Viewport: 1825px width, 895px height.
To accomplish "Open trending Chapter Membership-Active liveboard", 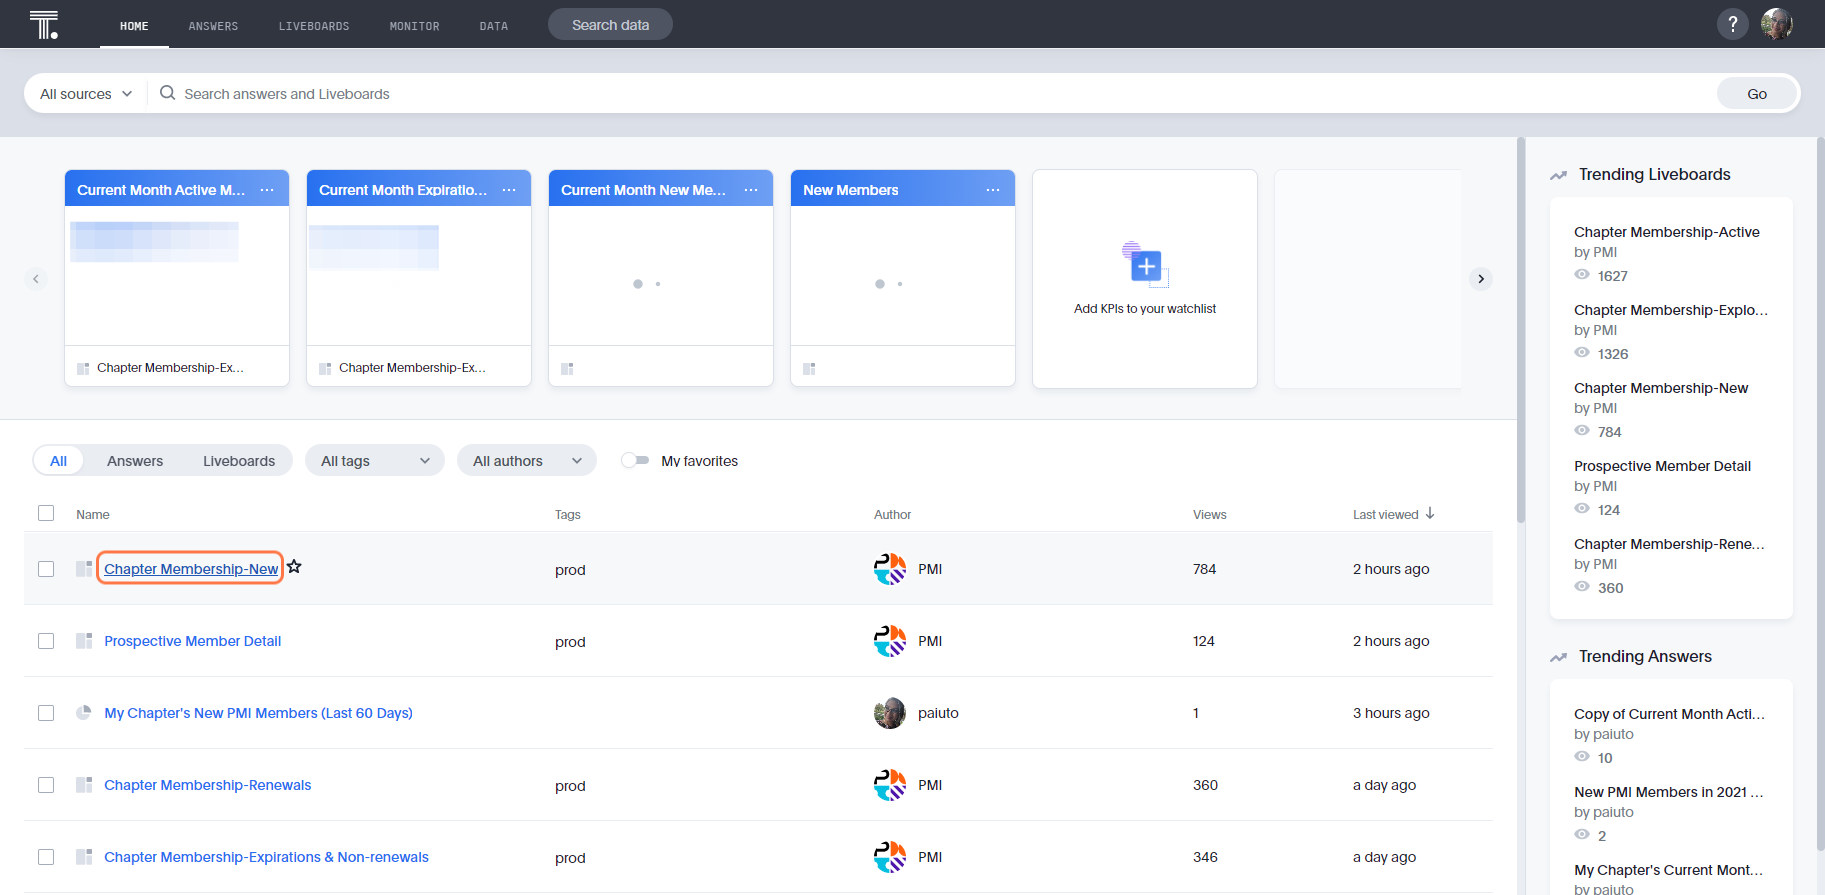I will click(x=1667, y=232).
